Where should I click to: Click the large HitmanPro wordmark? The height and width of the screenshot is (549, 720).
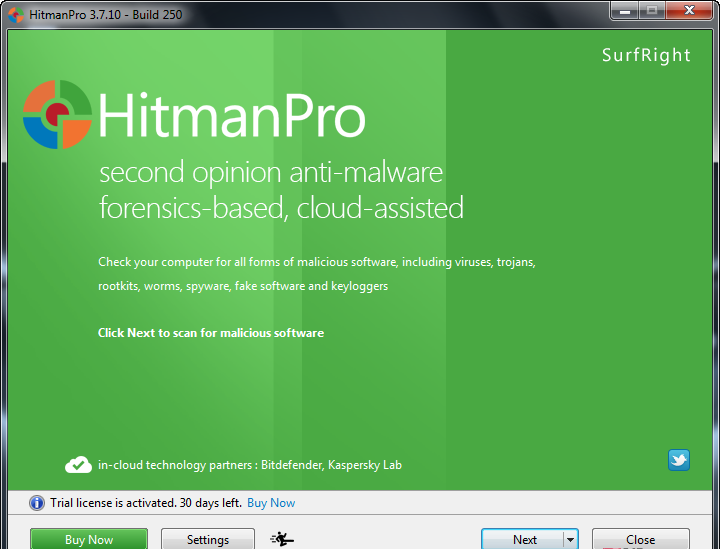232,117
